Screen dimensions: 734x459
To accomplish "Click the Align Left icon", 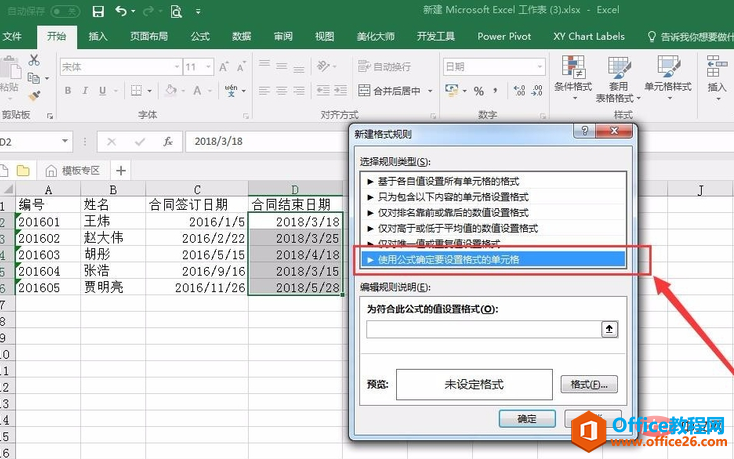I will pos(264,91).
